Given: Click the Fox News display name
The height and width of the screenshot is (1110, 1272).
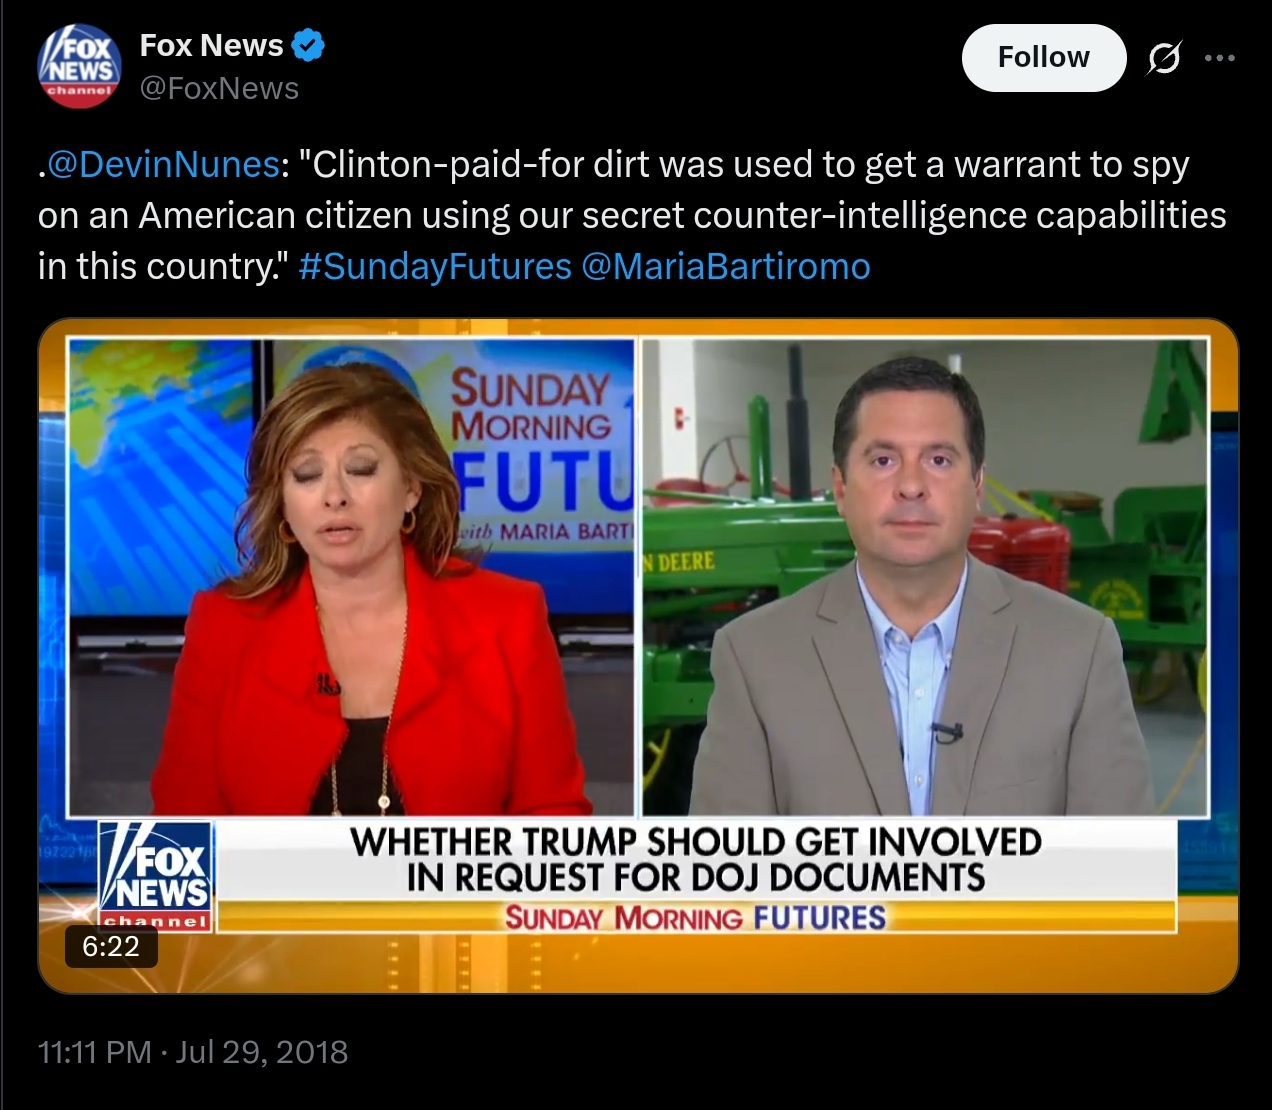Looking at the screenshot, I should (212, 45).
